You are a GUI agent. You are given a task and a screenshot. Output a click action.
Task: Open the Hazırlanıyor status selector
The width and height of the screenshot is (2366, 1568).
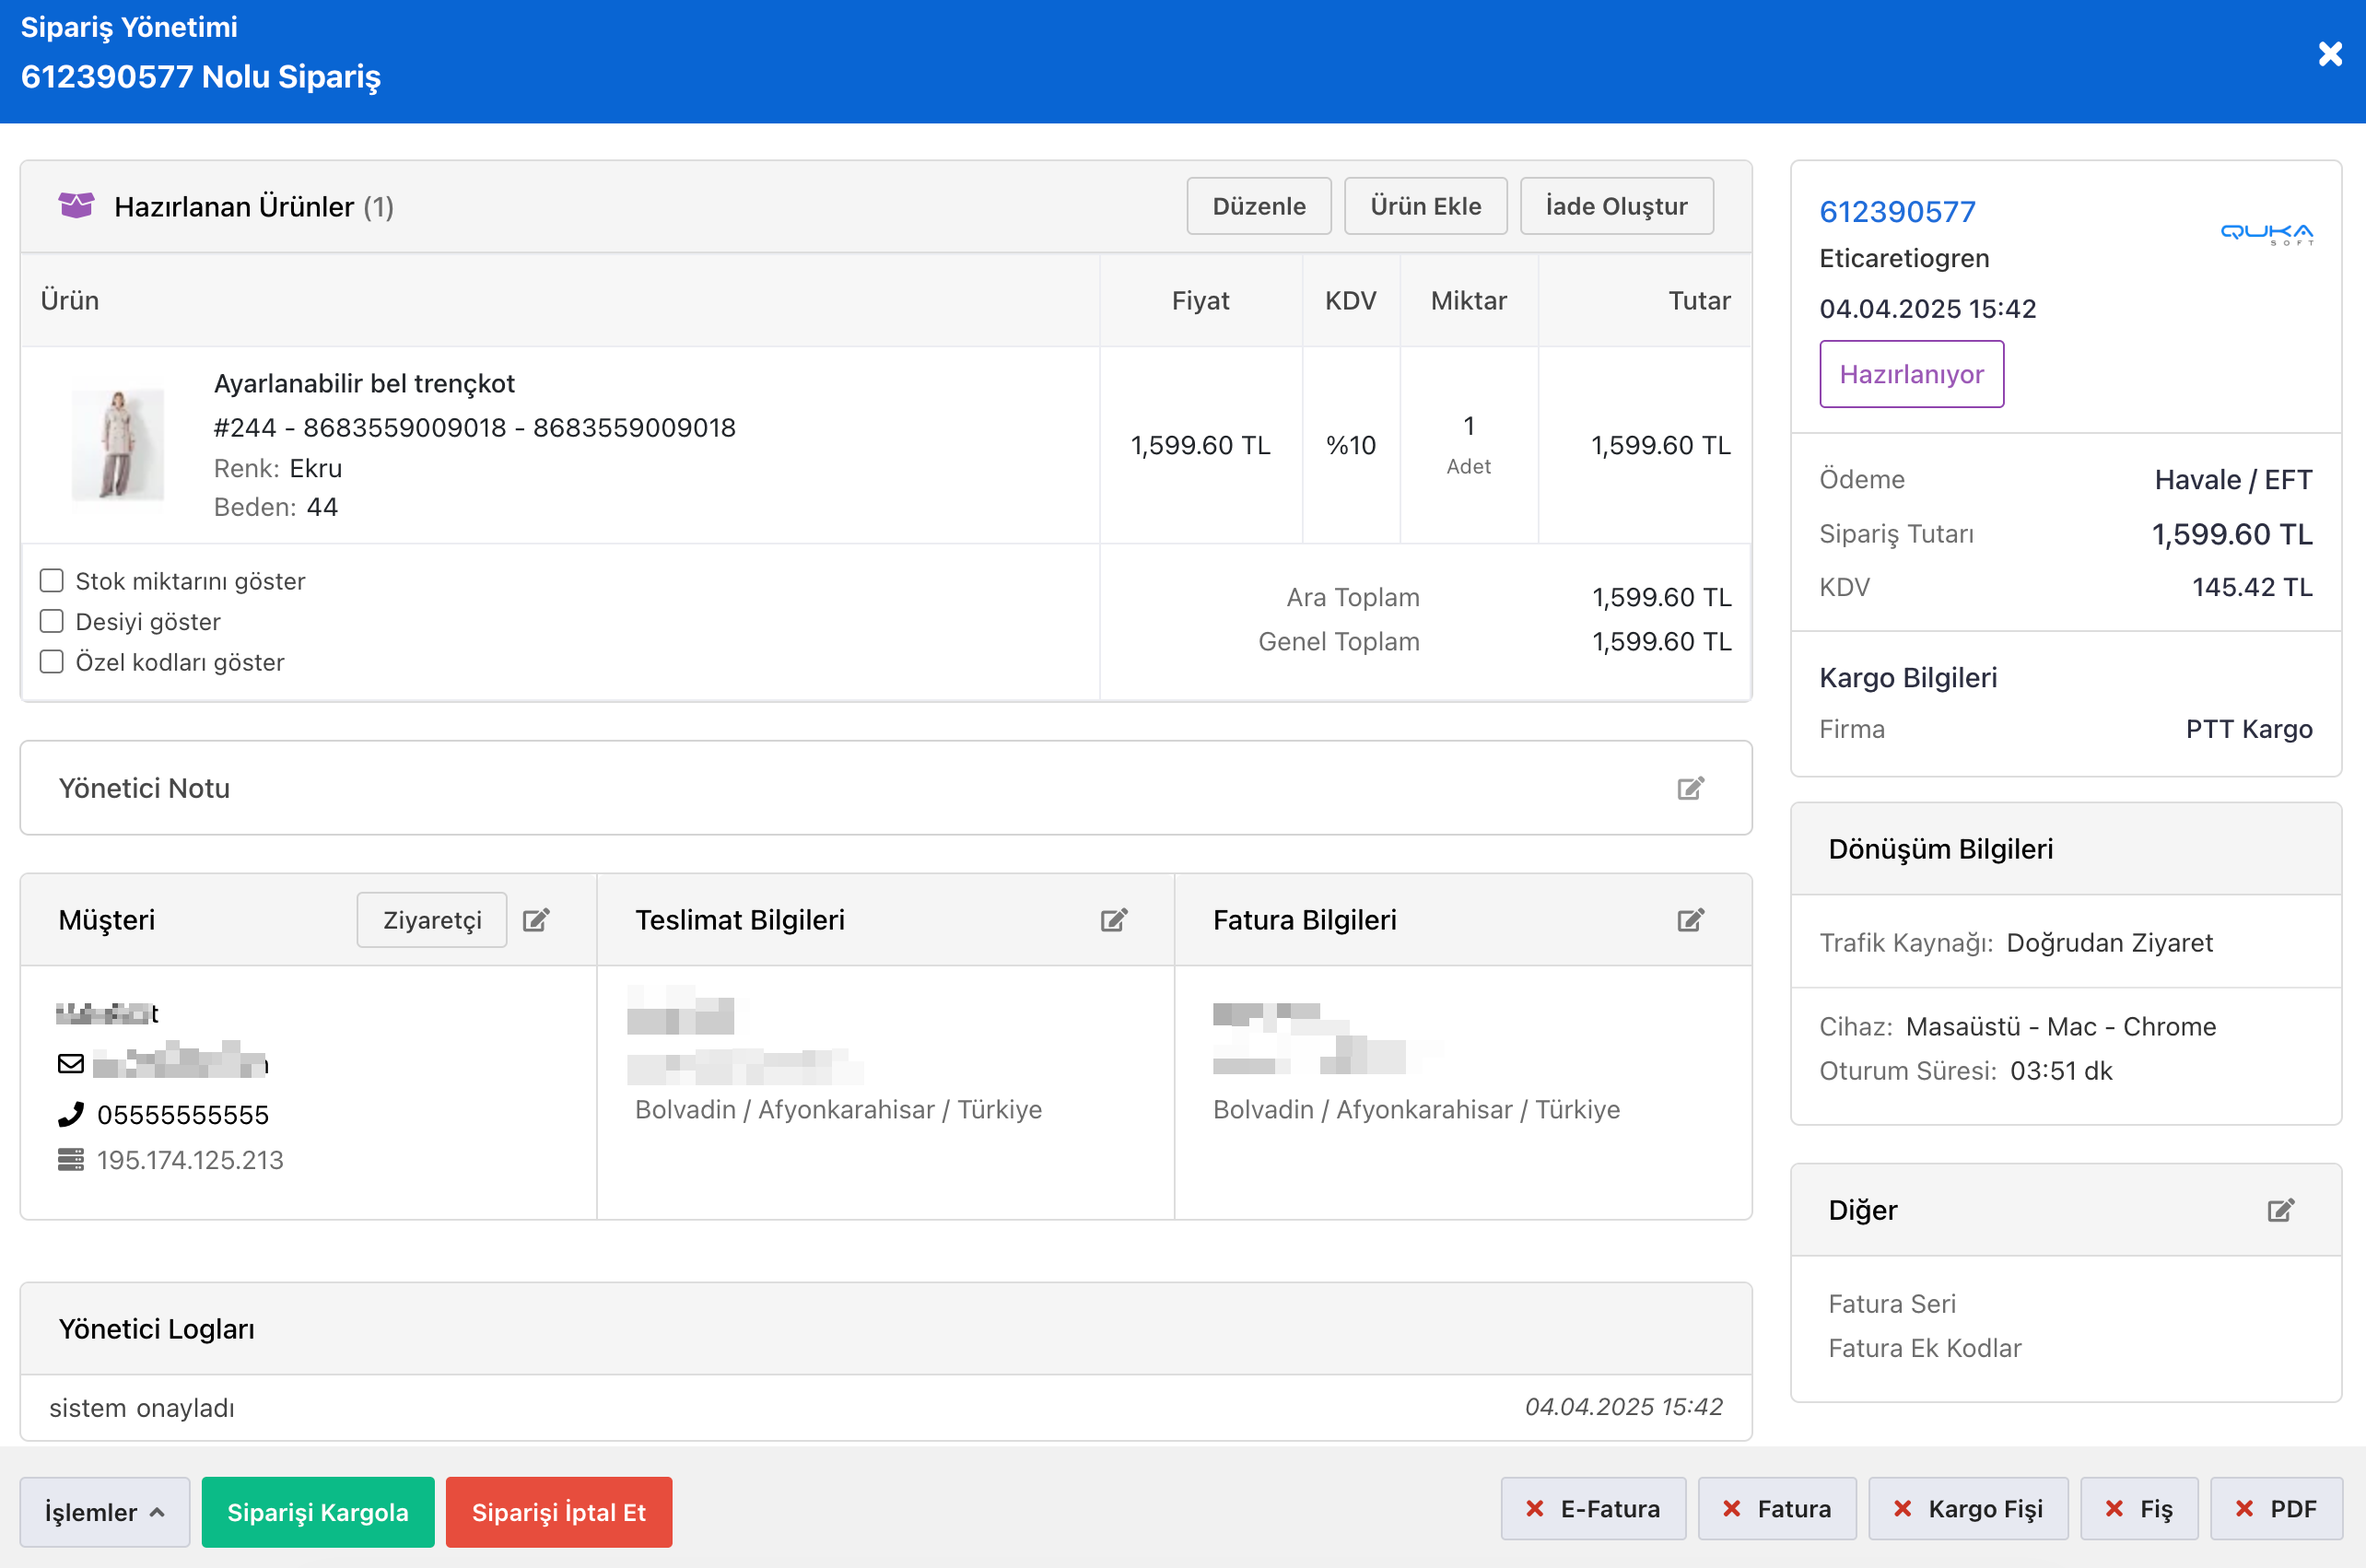[x=1911, y=374]
